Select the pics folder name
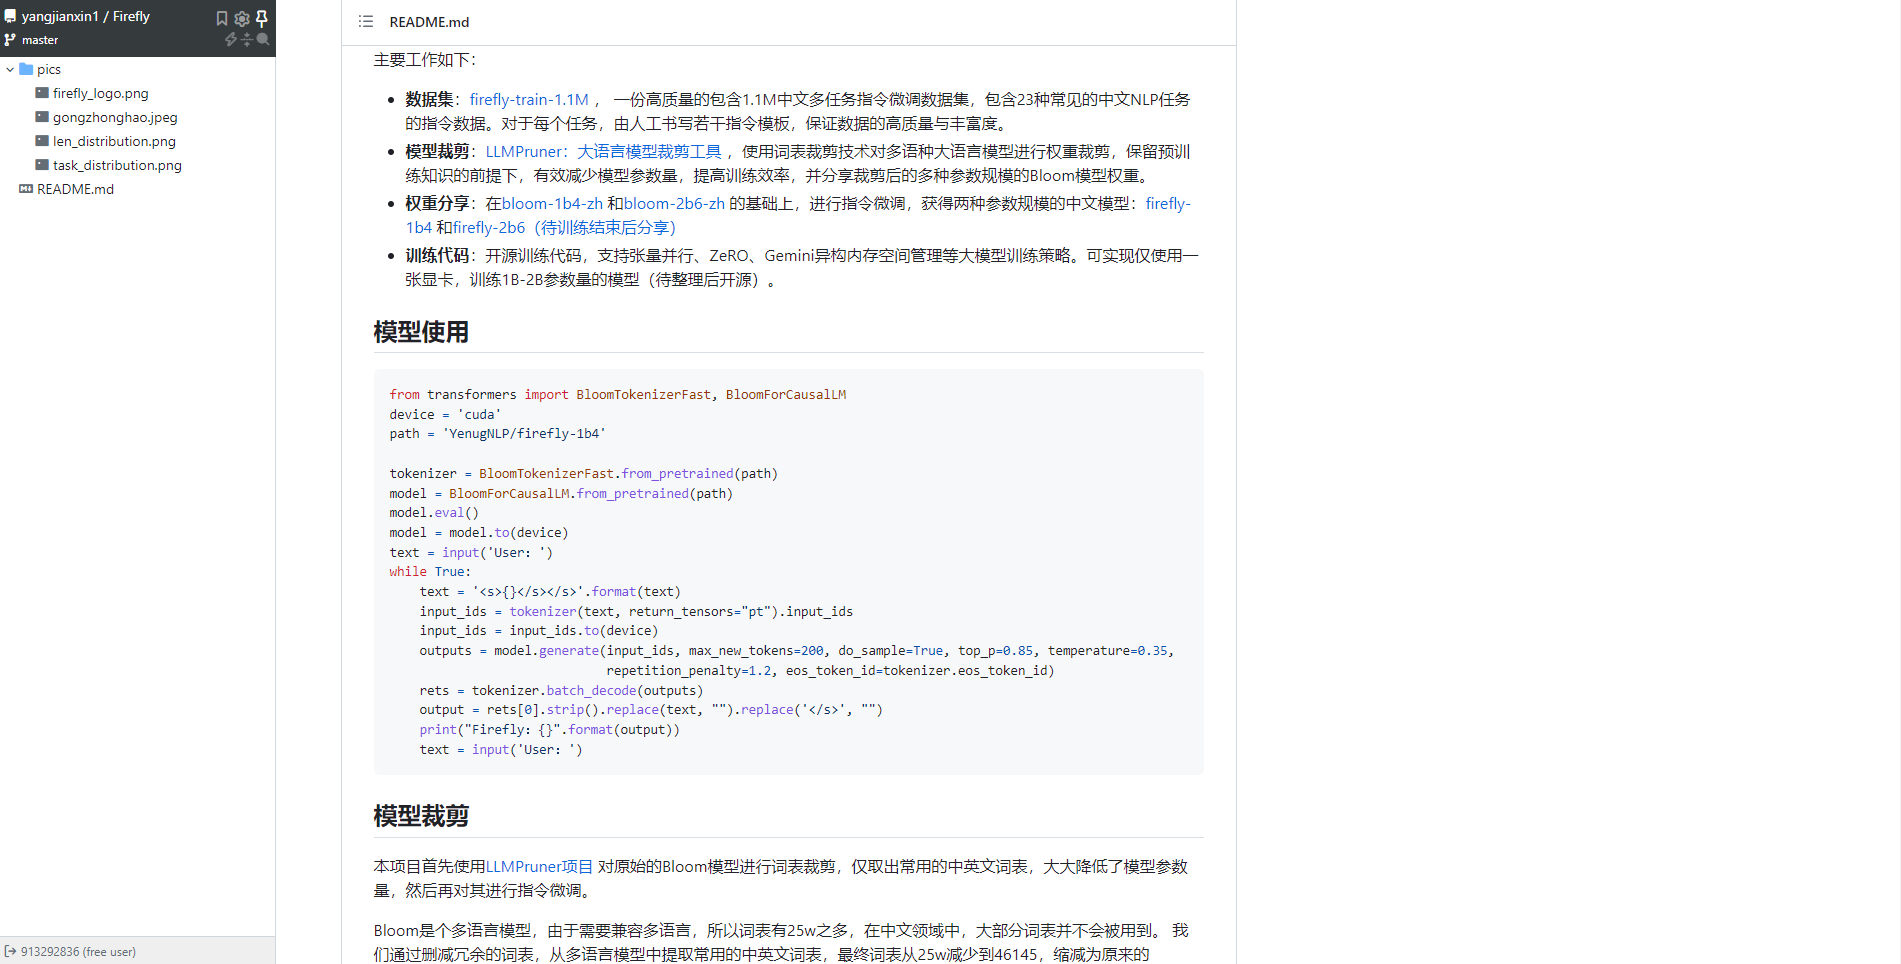Image resolution: width=1901 pixels, height=964 pixels. coord(49,69)
